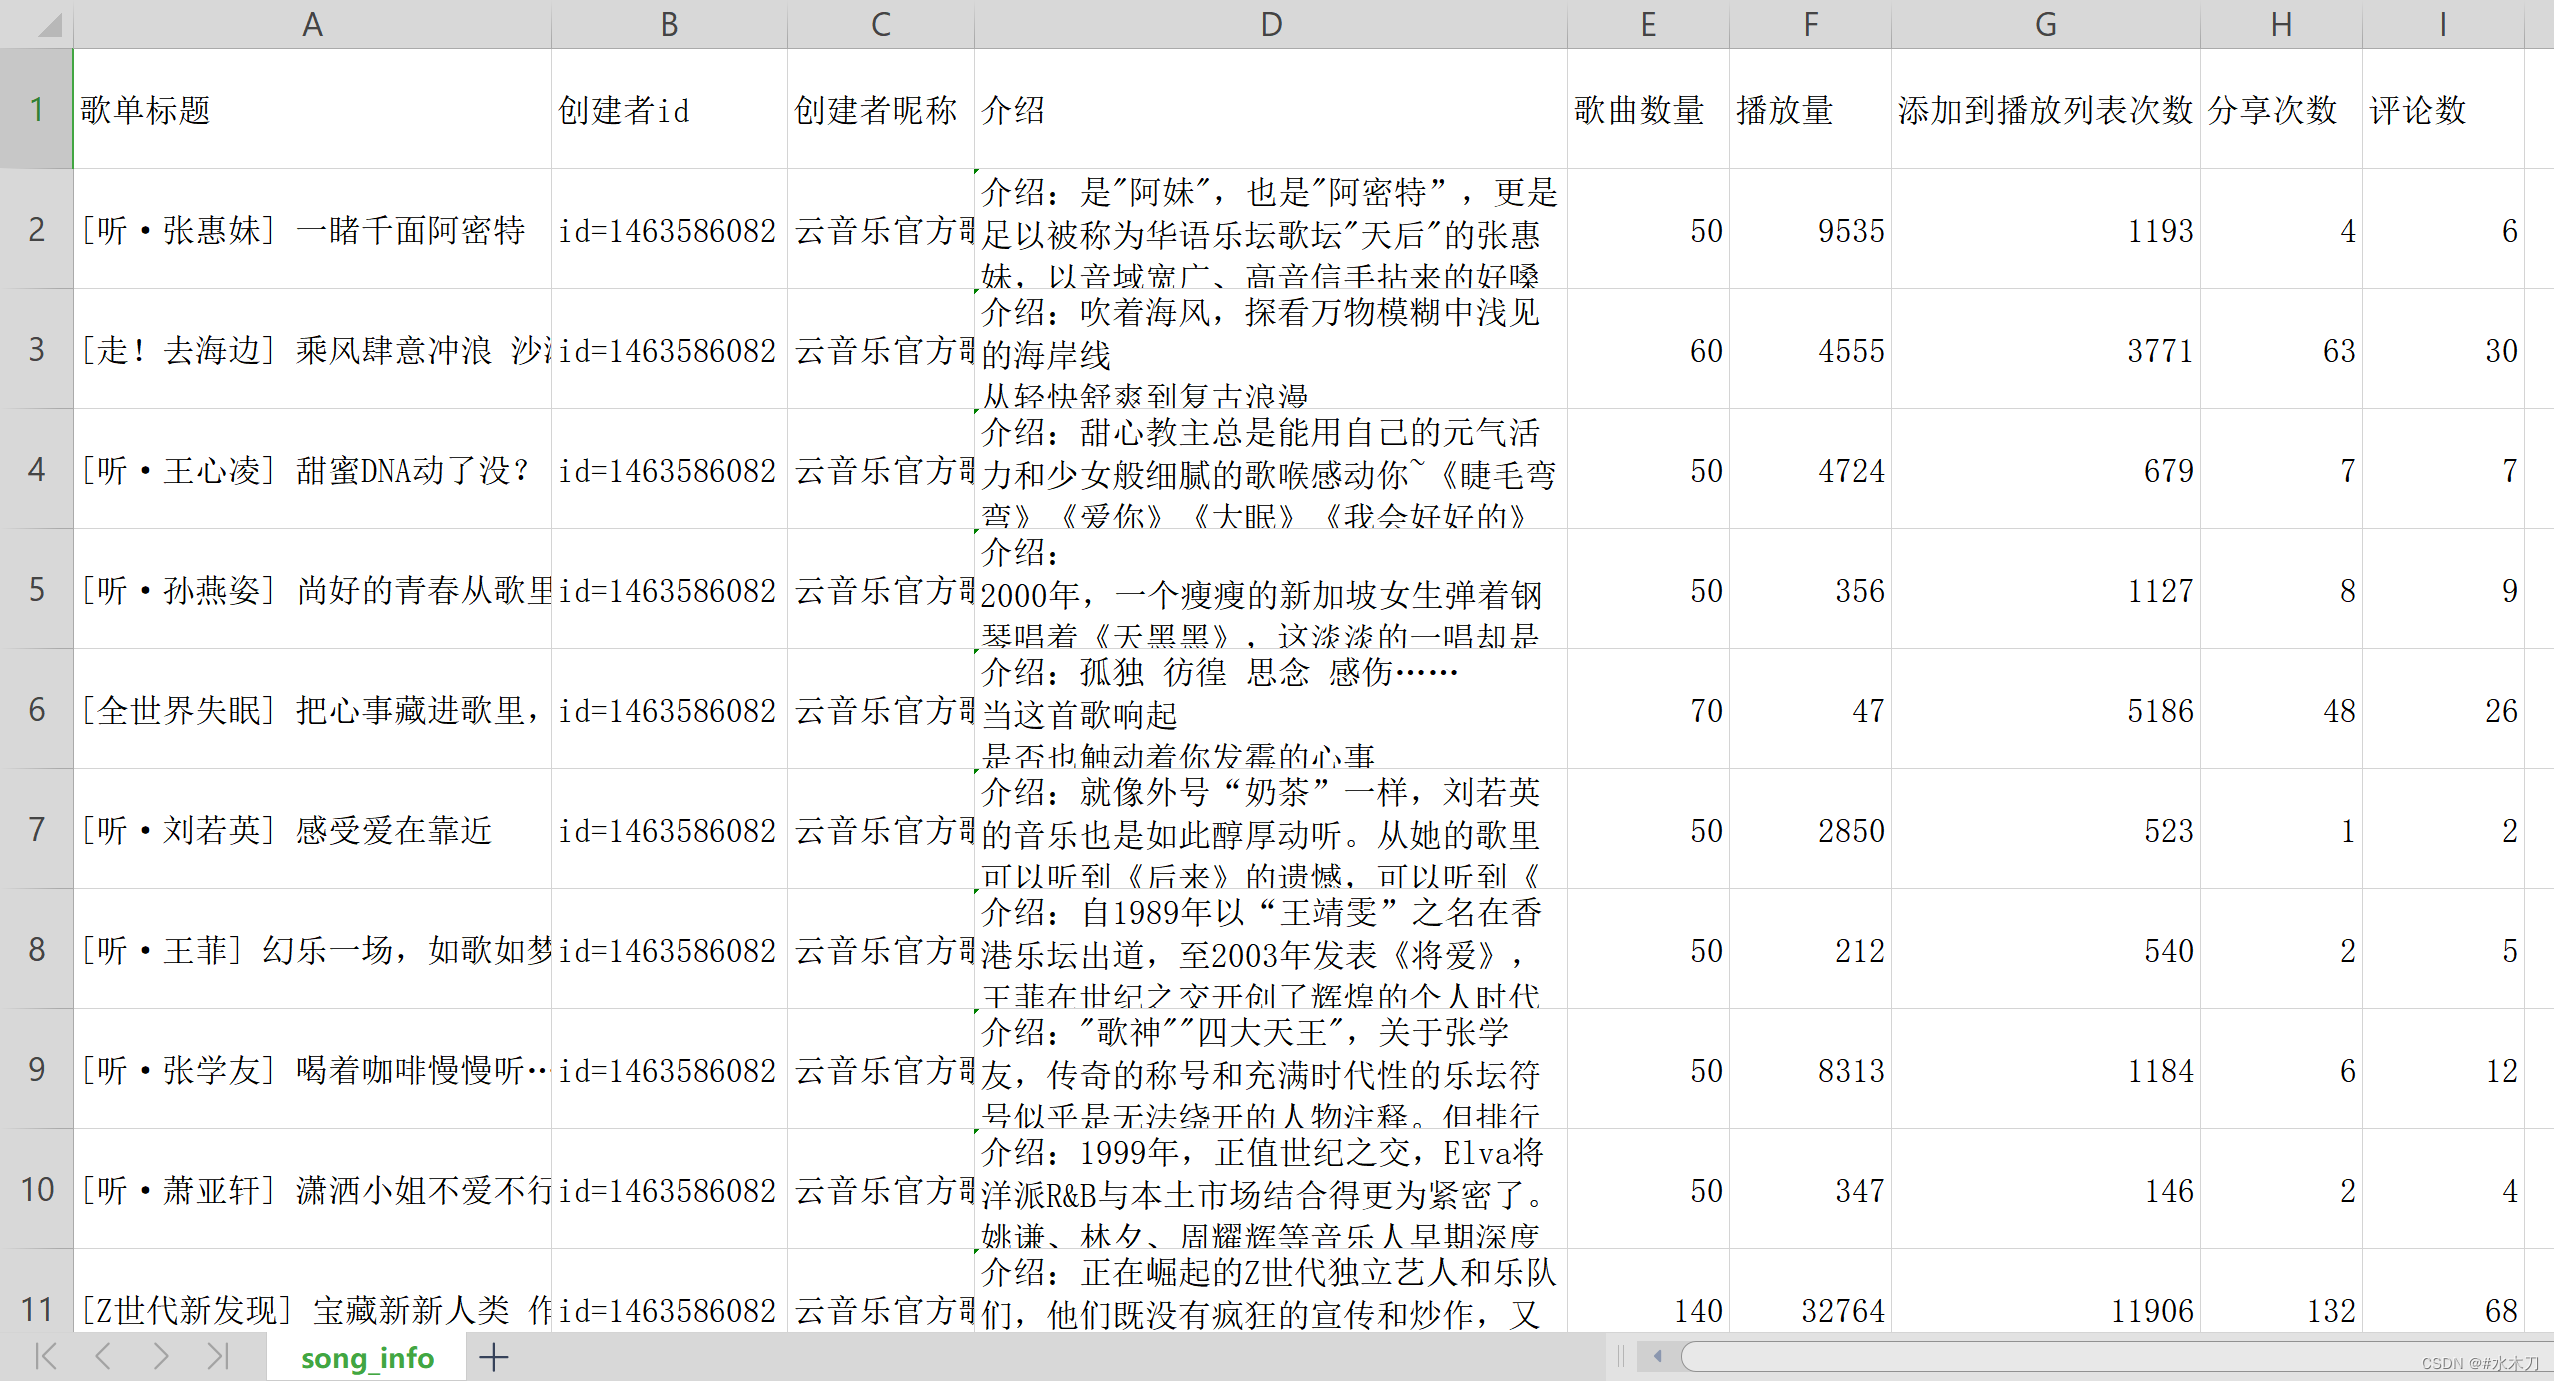Switch to the song_info sheet tab
This screenshot has height=1381, width=2554.
point(367,1357)
